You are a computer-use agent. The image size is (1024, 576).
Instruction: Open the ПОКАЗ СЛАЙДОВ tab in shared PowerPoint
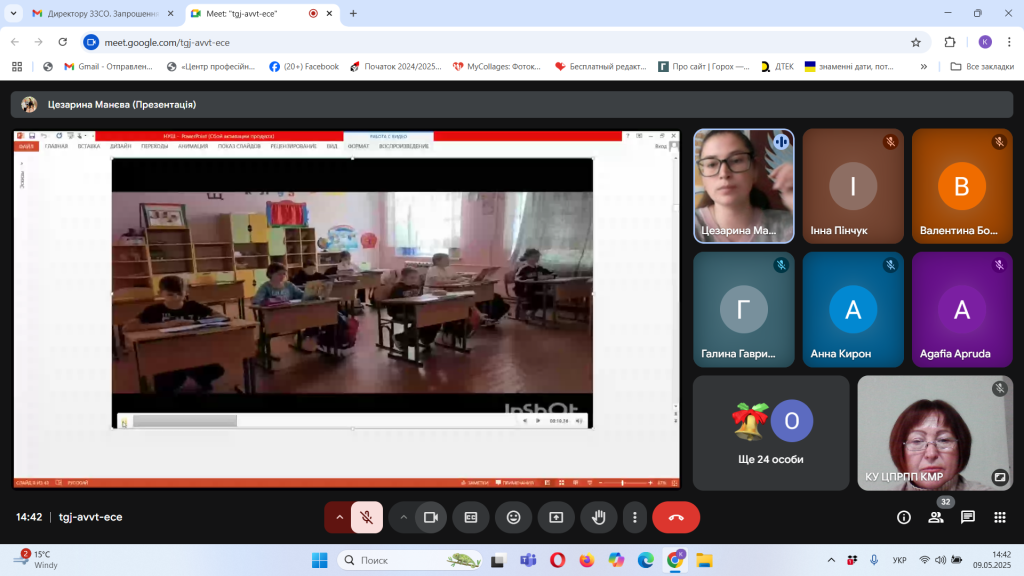pos(239,146)
